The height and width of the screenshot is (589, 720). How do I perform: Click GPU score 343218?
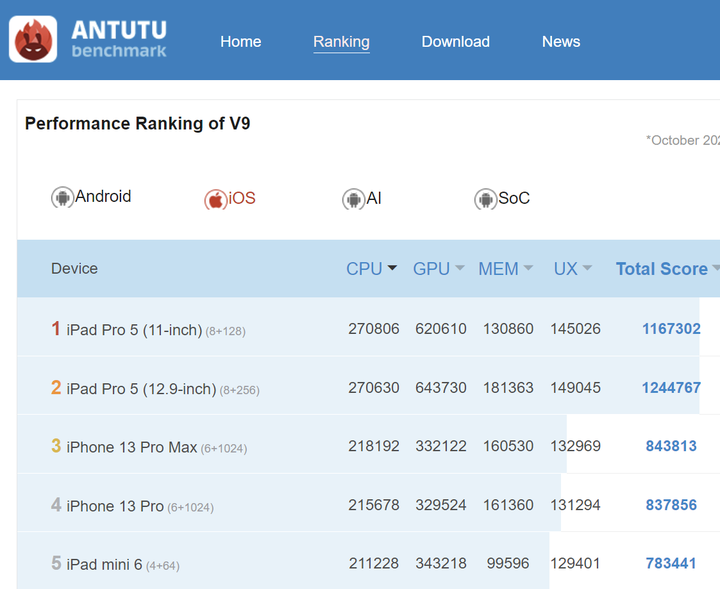pos(441,563)
